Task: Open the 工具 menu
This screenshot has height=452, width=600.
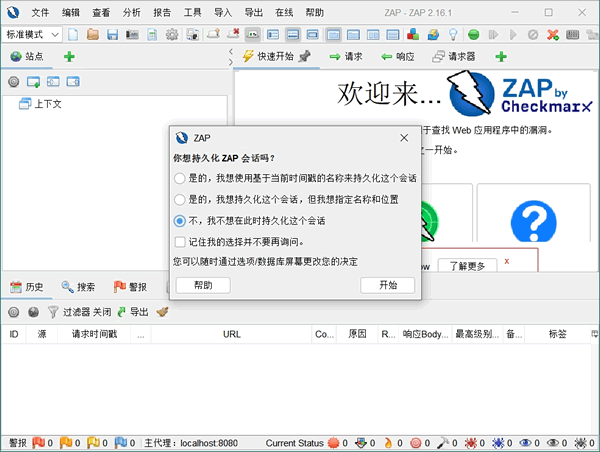Action: [x=193, y=12]
